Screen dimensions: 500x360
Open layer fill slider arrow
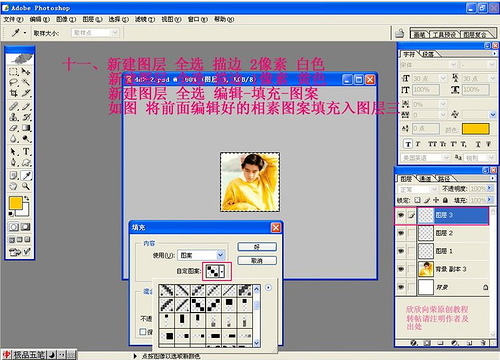click(x=489, y=200)
